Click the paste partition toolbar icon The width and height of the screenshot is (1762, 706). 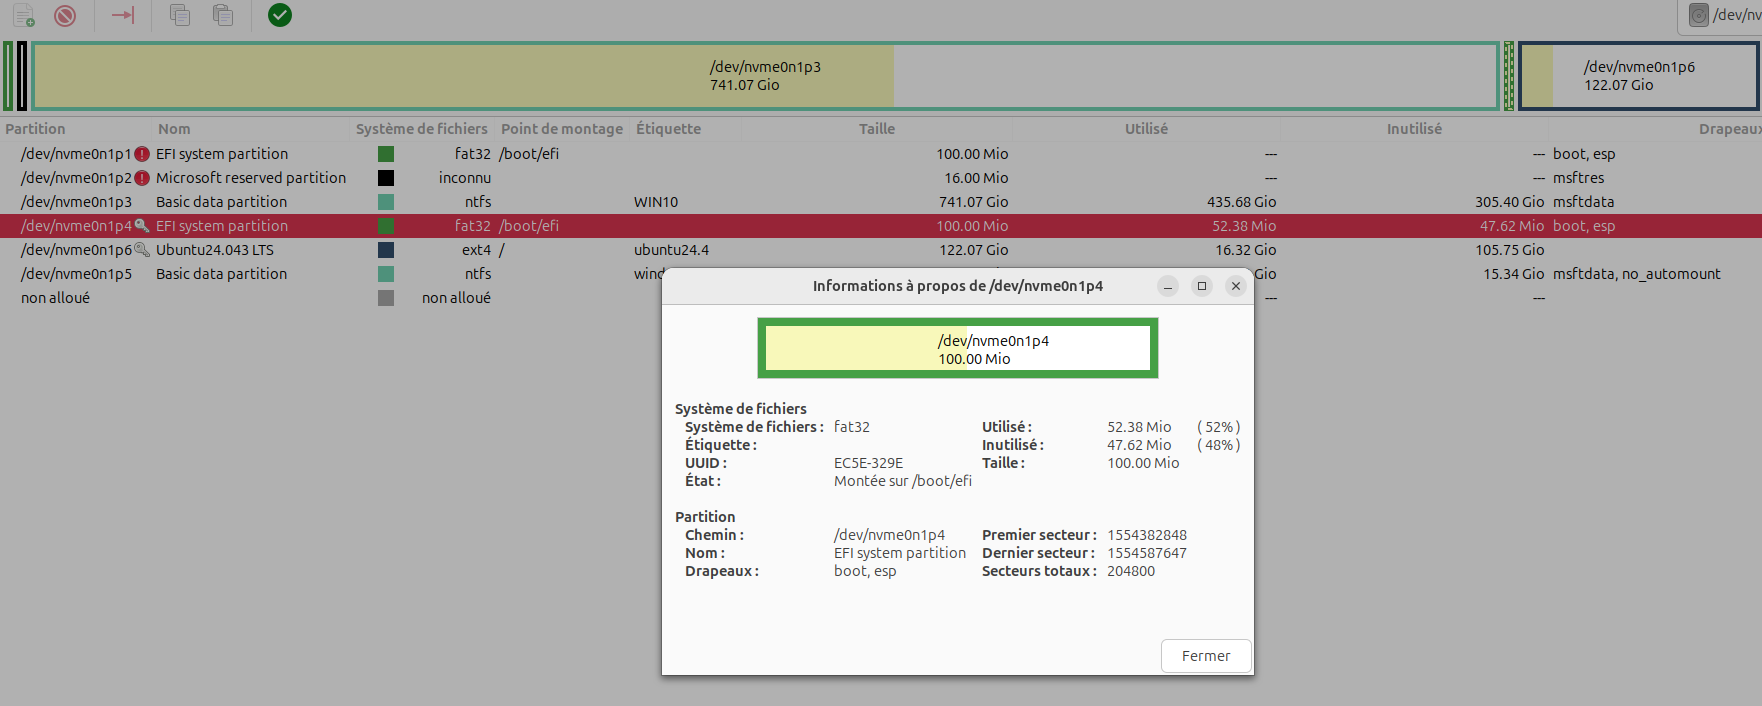point(223,15)
